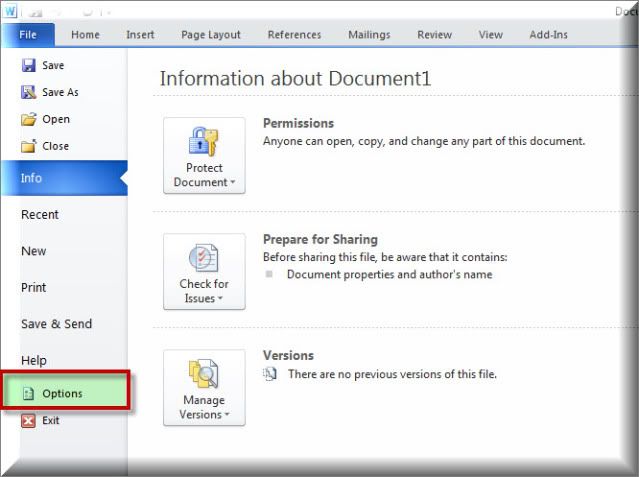Click the red Exit X icon
639x477 pixels.
tap(28, 420)
